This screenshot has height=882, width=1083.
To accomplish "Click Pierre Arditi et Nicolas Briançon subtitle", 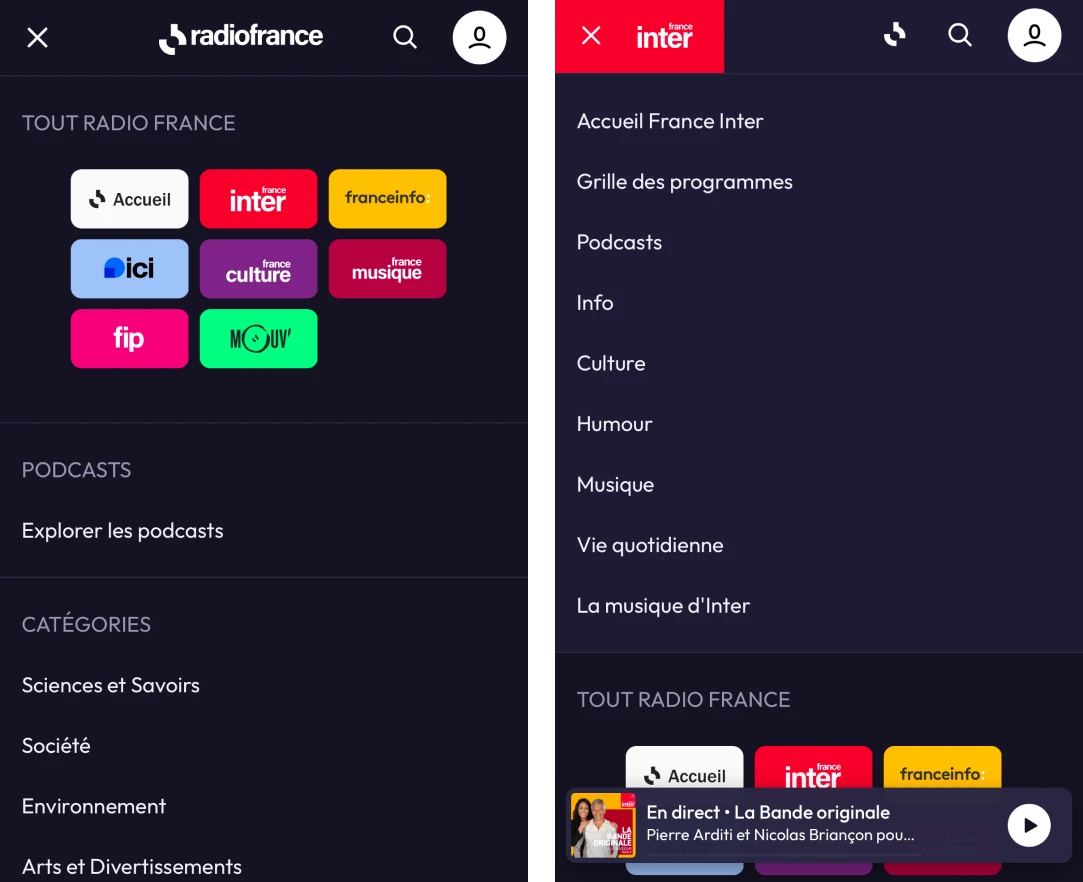I will click(x=780, y=835).
